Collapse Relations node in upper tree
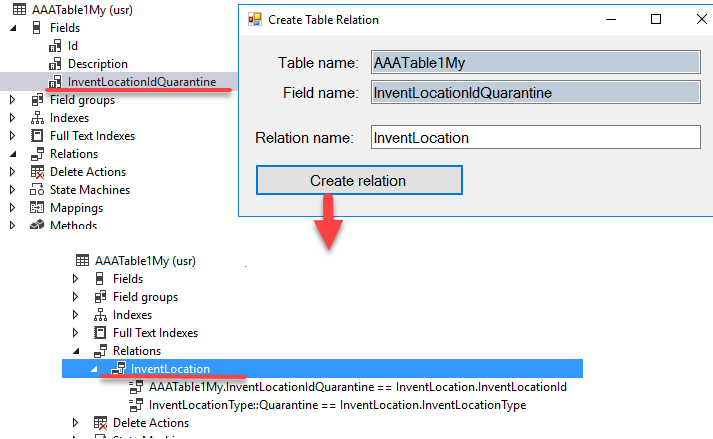 13,154
